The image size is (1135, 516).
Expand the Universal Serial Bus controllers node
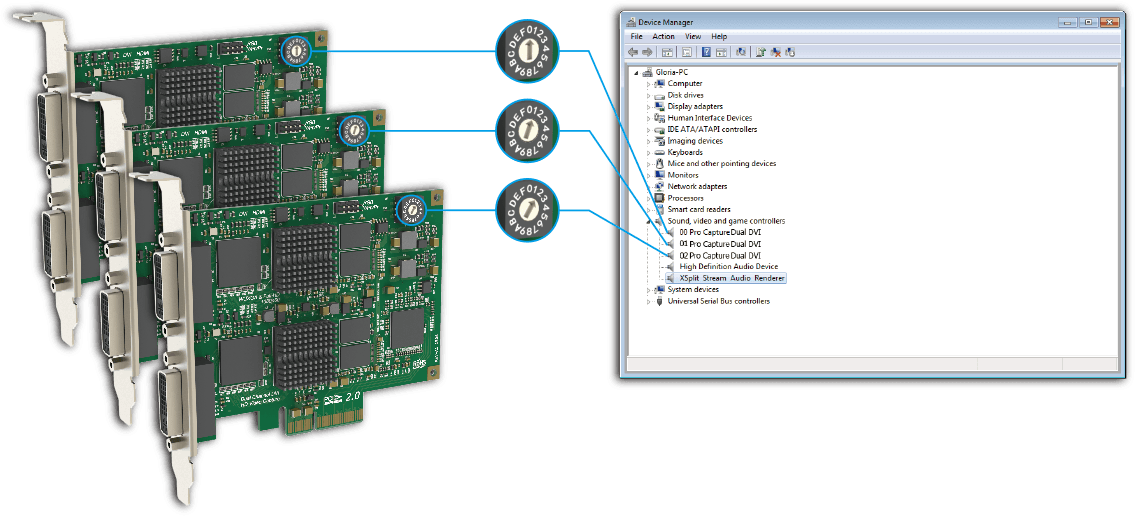[x=649, y=302]
